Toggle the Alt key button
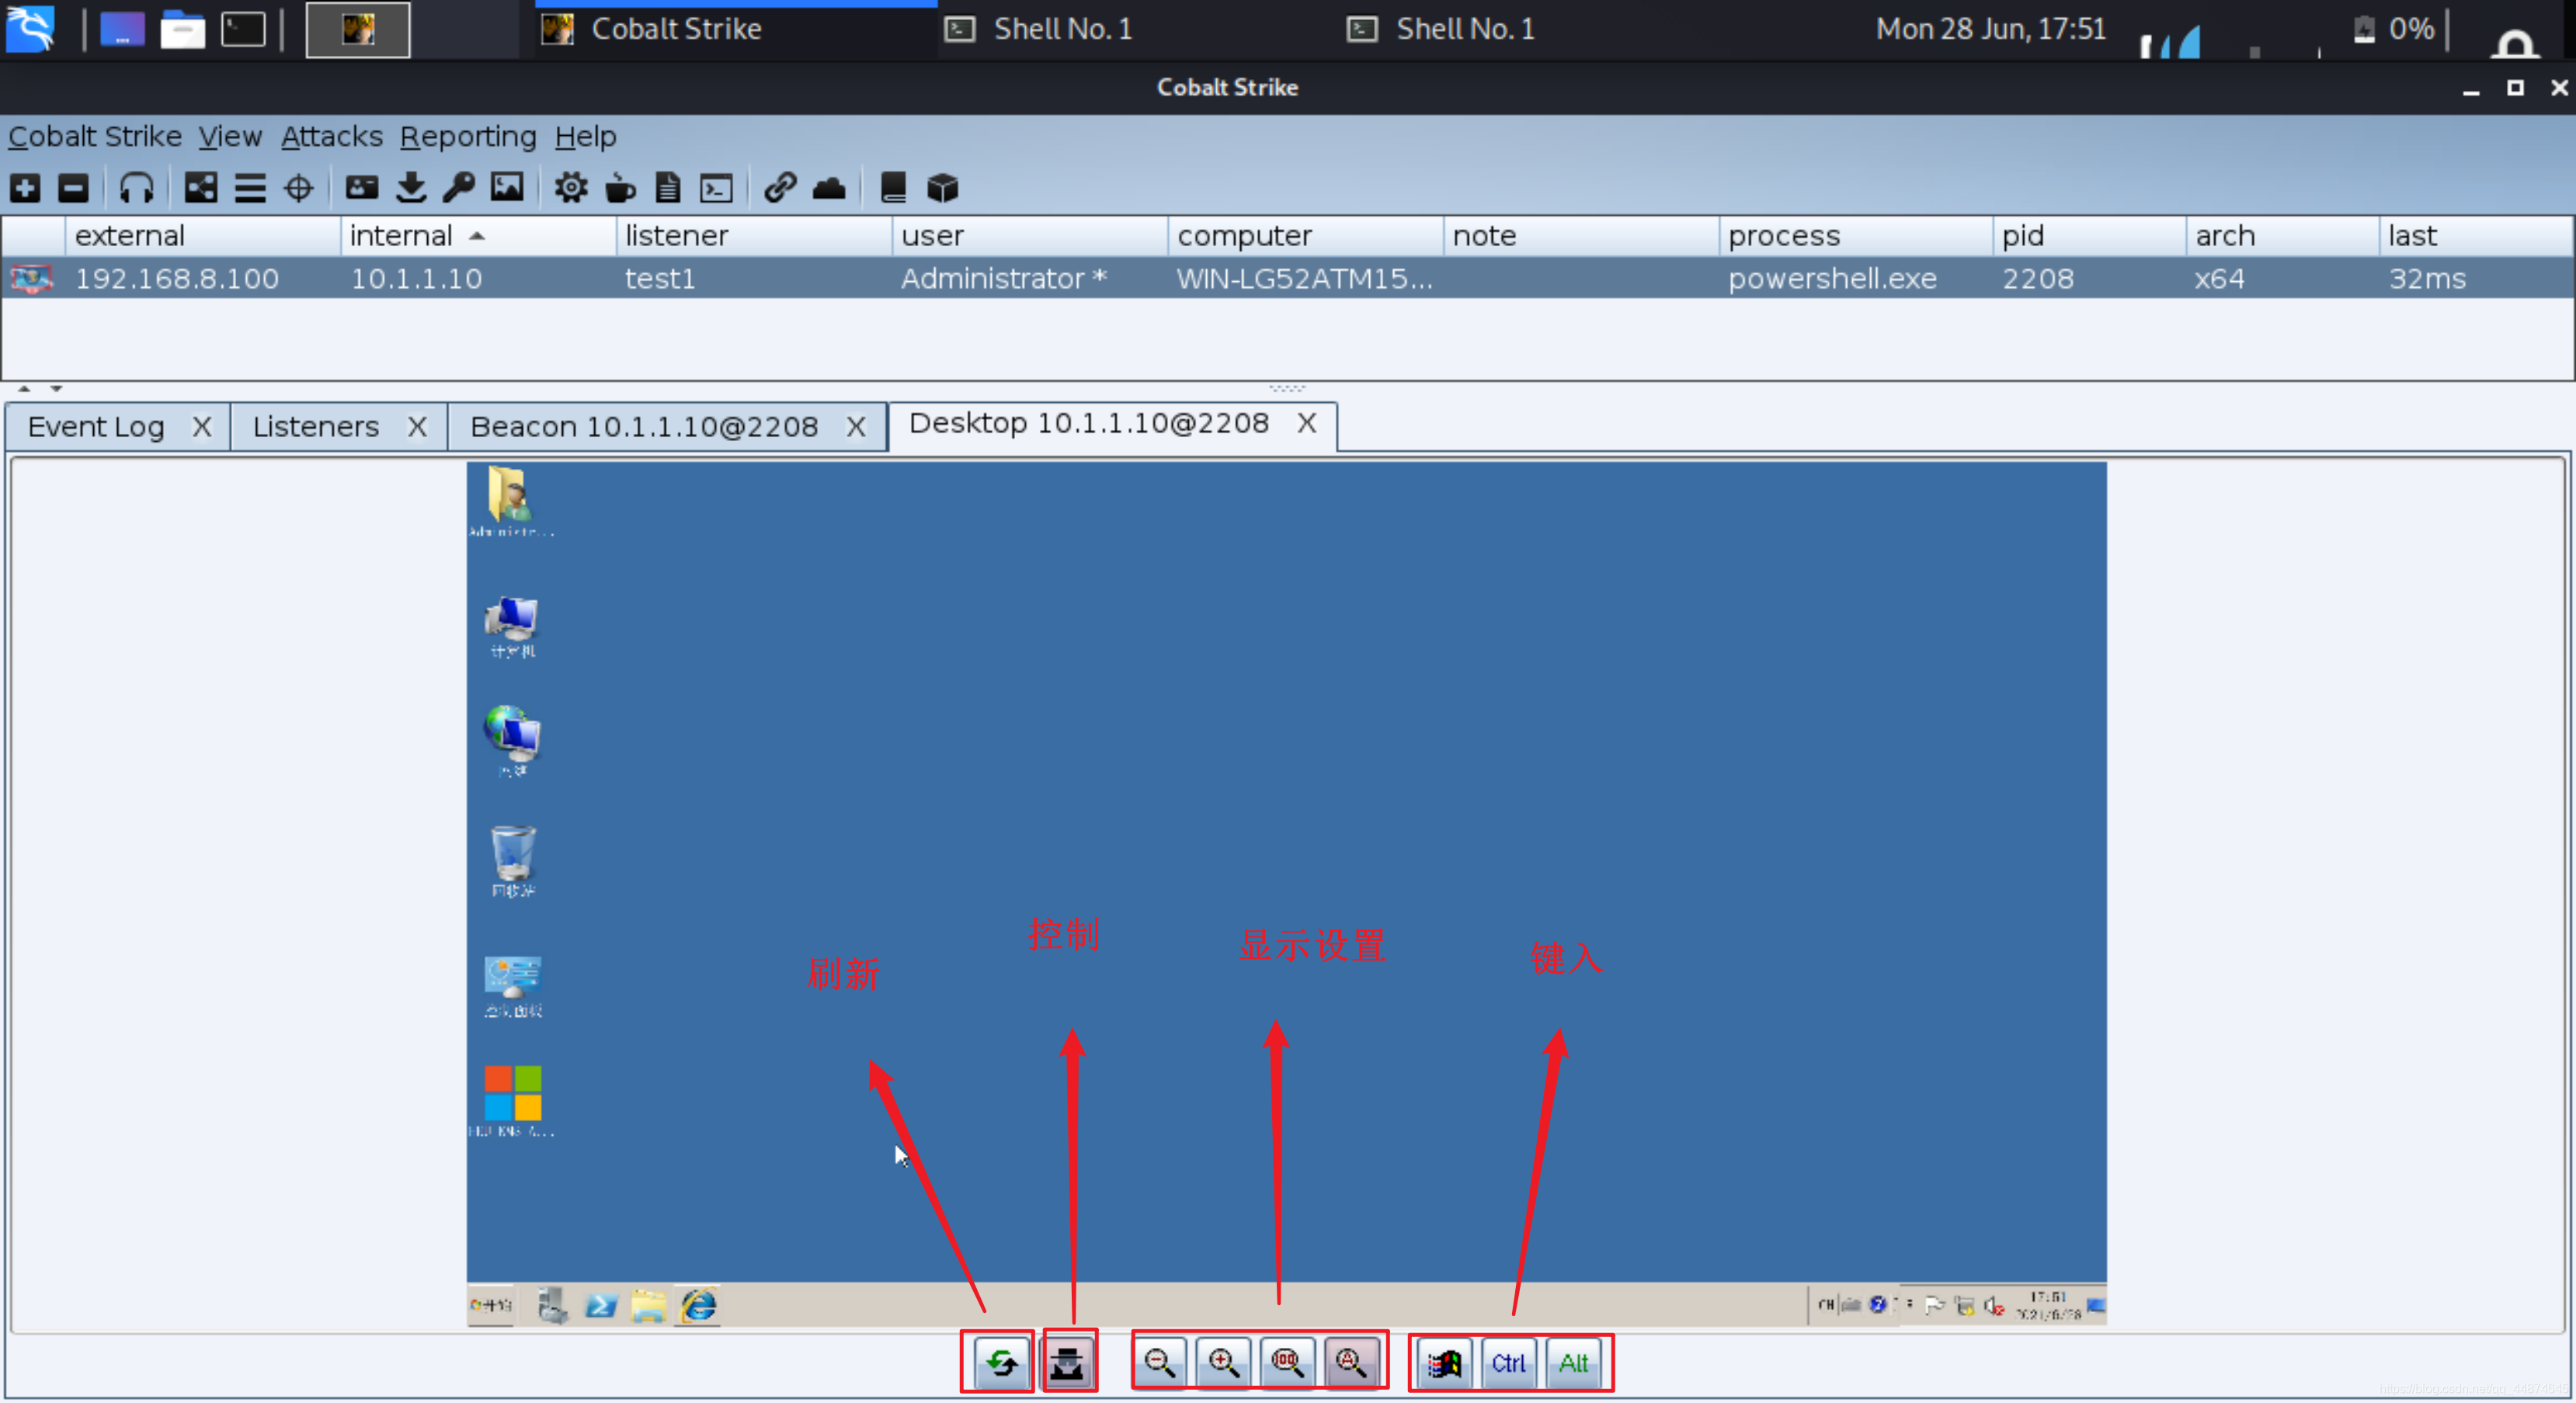The image size is (2576, 1403). pos(1573,1362)
